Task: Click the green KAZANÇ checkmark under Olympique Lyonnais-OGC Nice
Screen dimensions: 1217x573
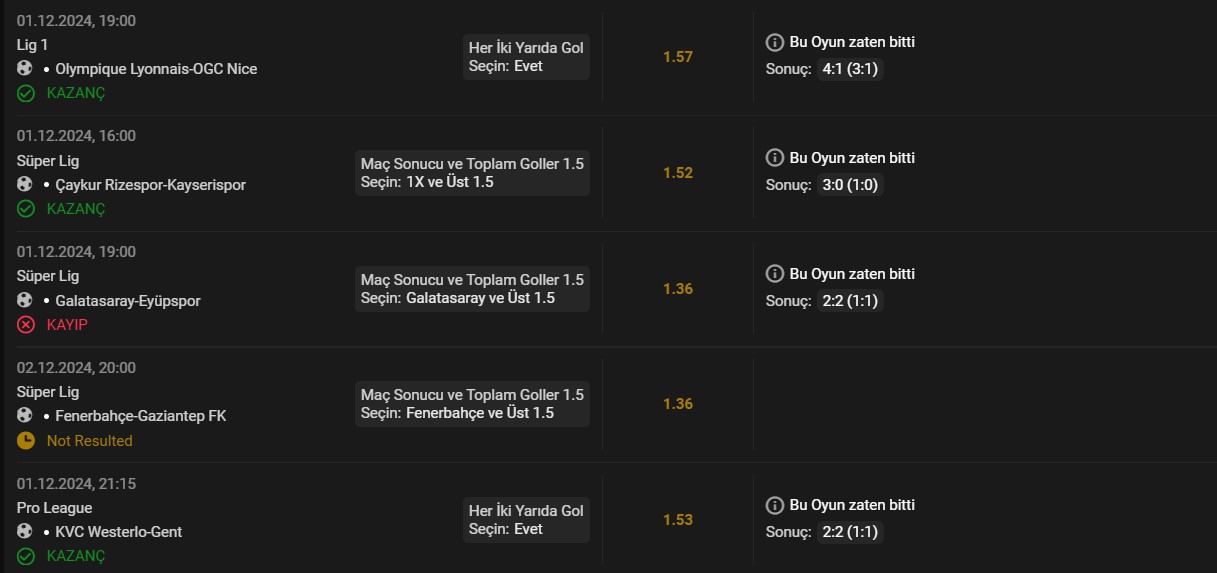Action: click(26, 93)
